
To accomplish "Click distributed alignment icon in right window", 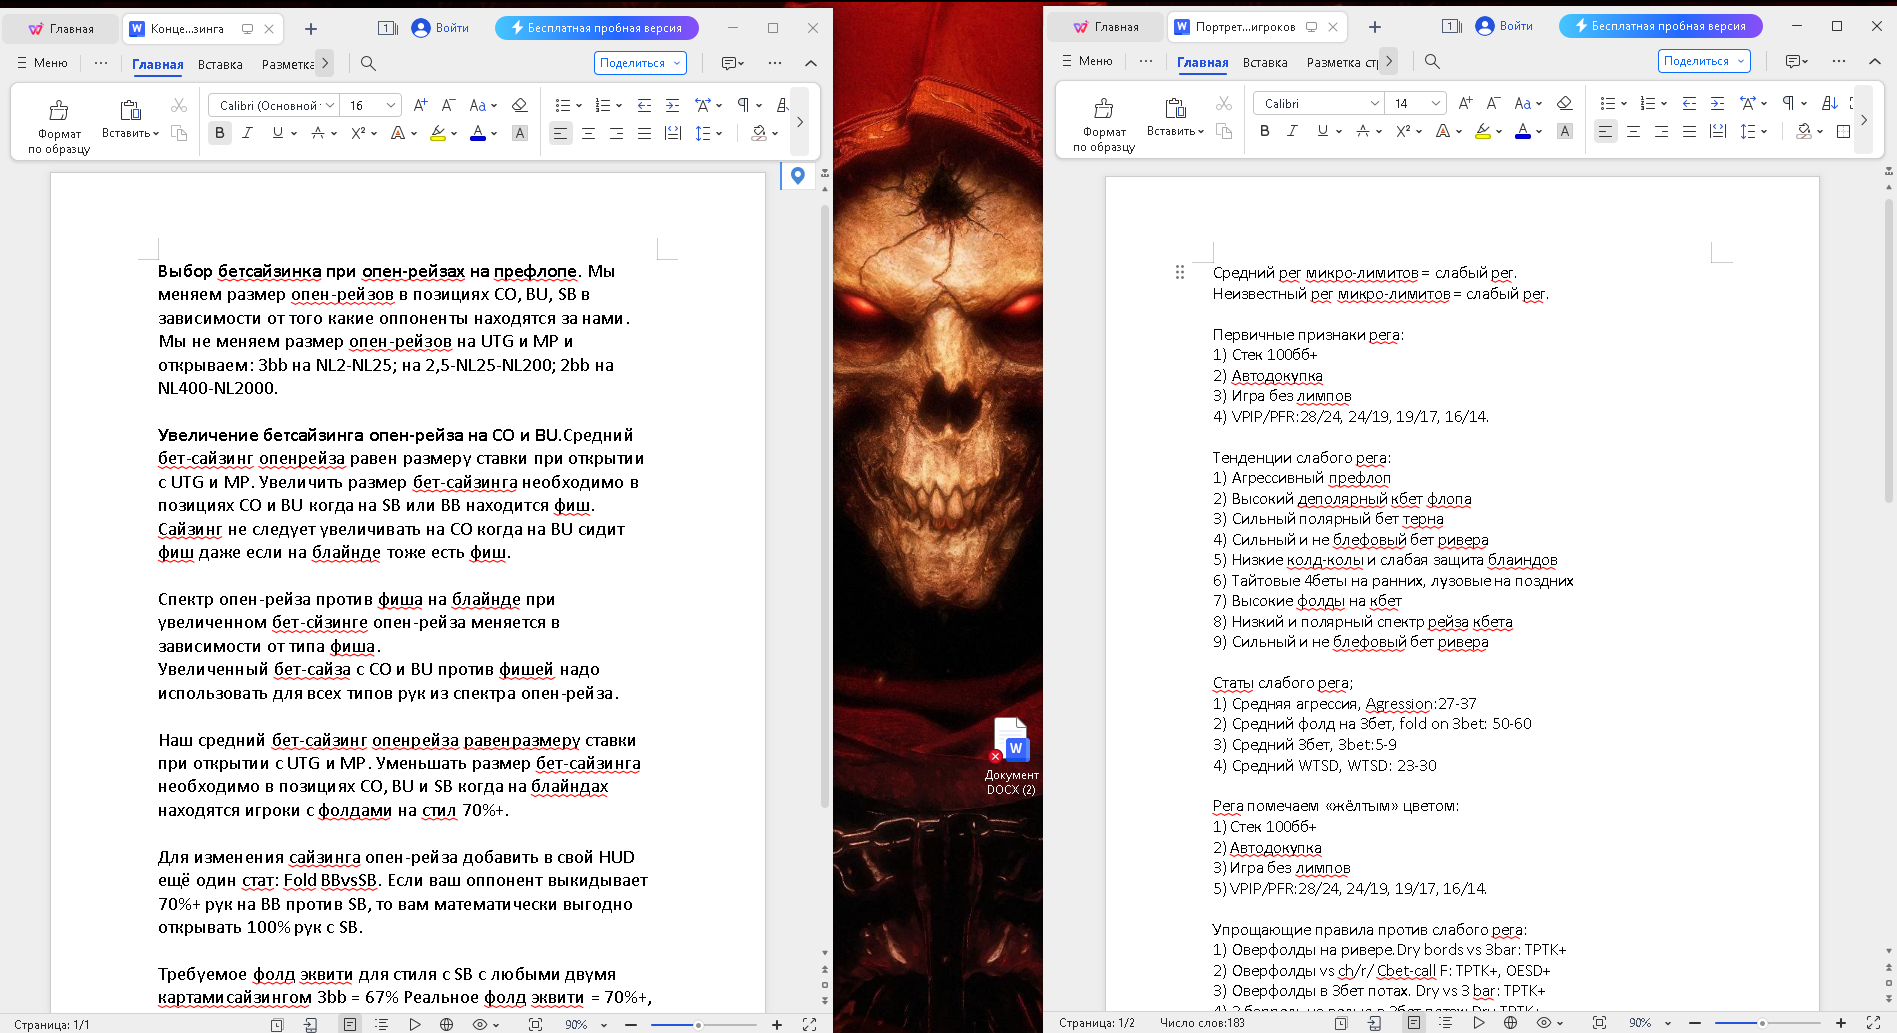I will 1717,131.
